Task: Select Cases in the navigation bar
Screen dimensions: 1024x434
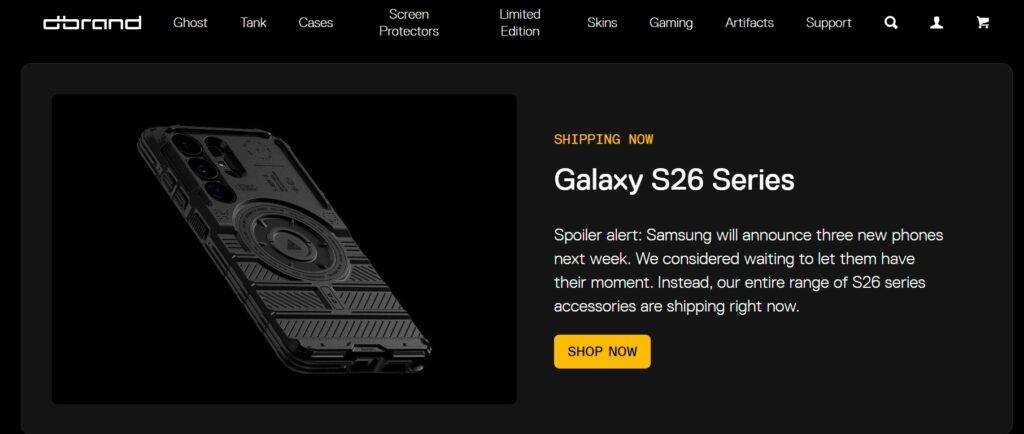Action: (316, 22)
